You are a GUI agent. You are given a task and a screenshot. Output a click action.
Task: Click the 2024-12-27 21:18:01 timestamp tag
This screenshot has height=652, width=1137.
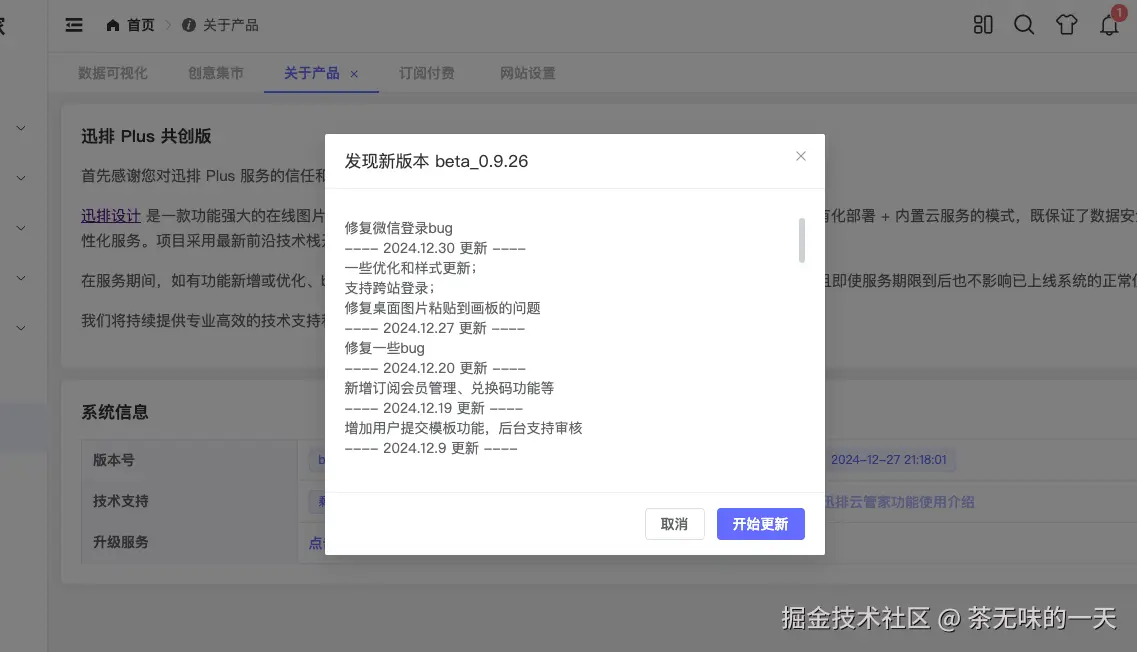[889, 460]
